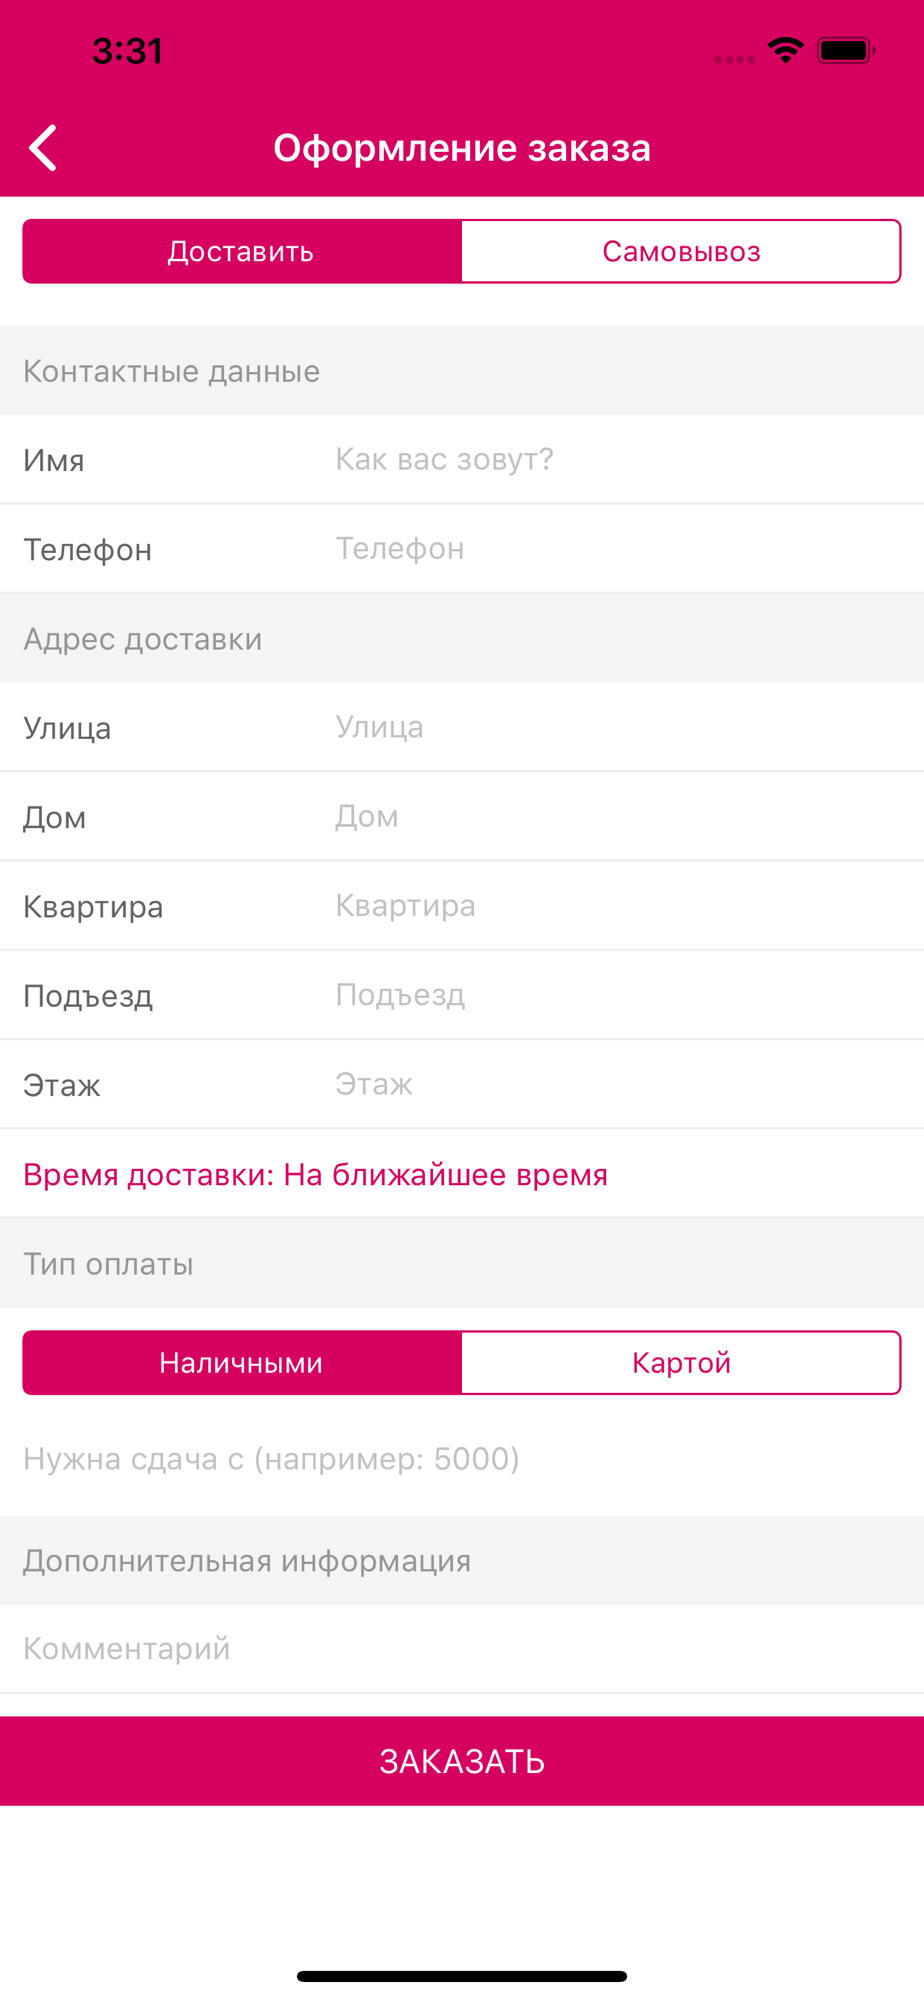Focus the Комментарий comment field
The image size is (924, 2000).
click(x=460, y=1648)
